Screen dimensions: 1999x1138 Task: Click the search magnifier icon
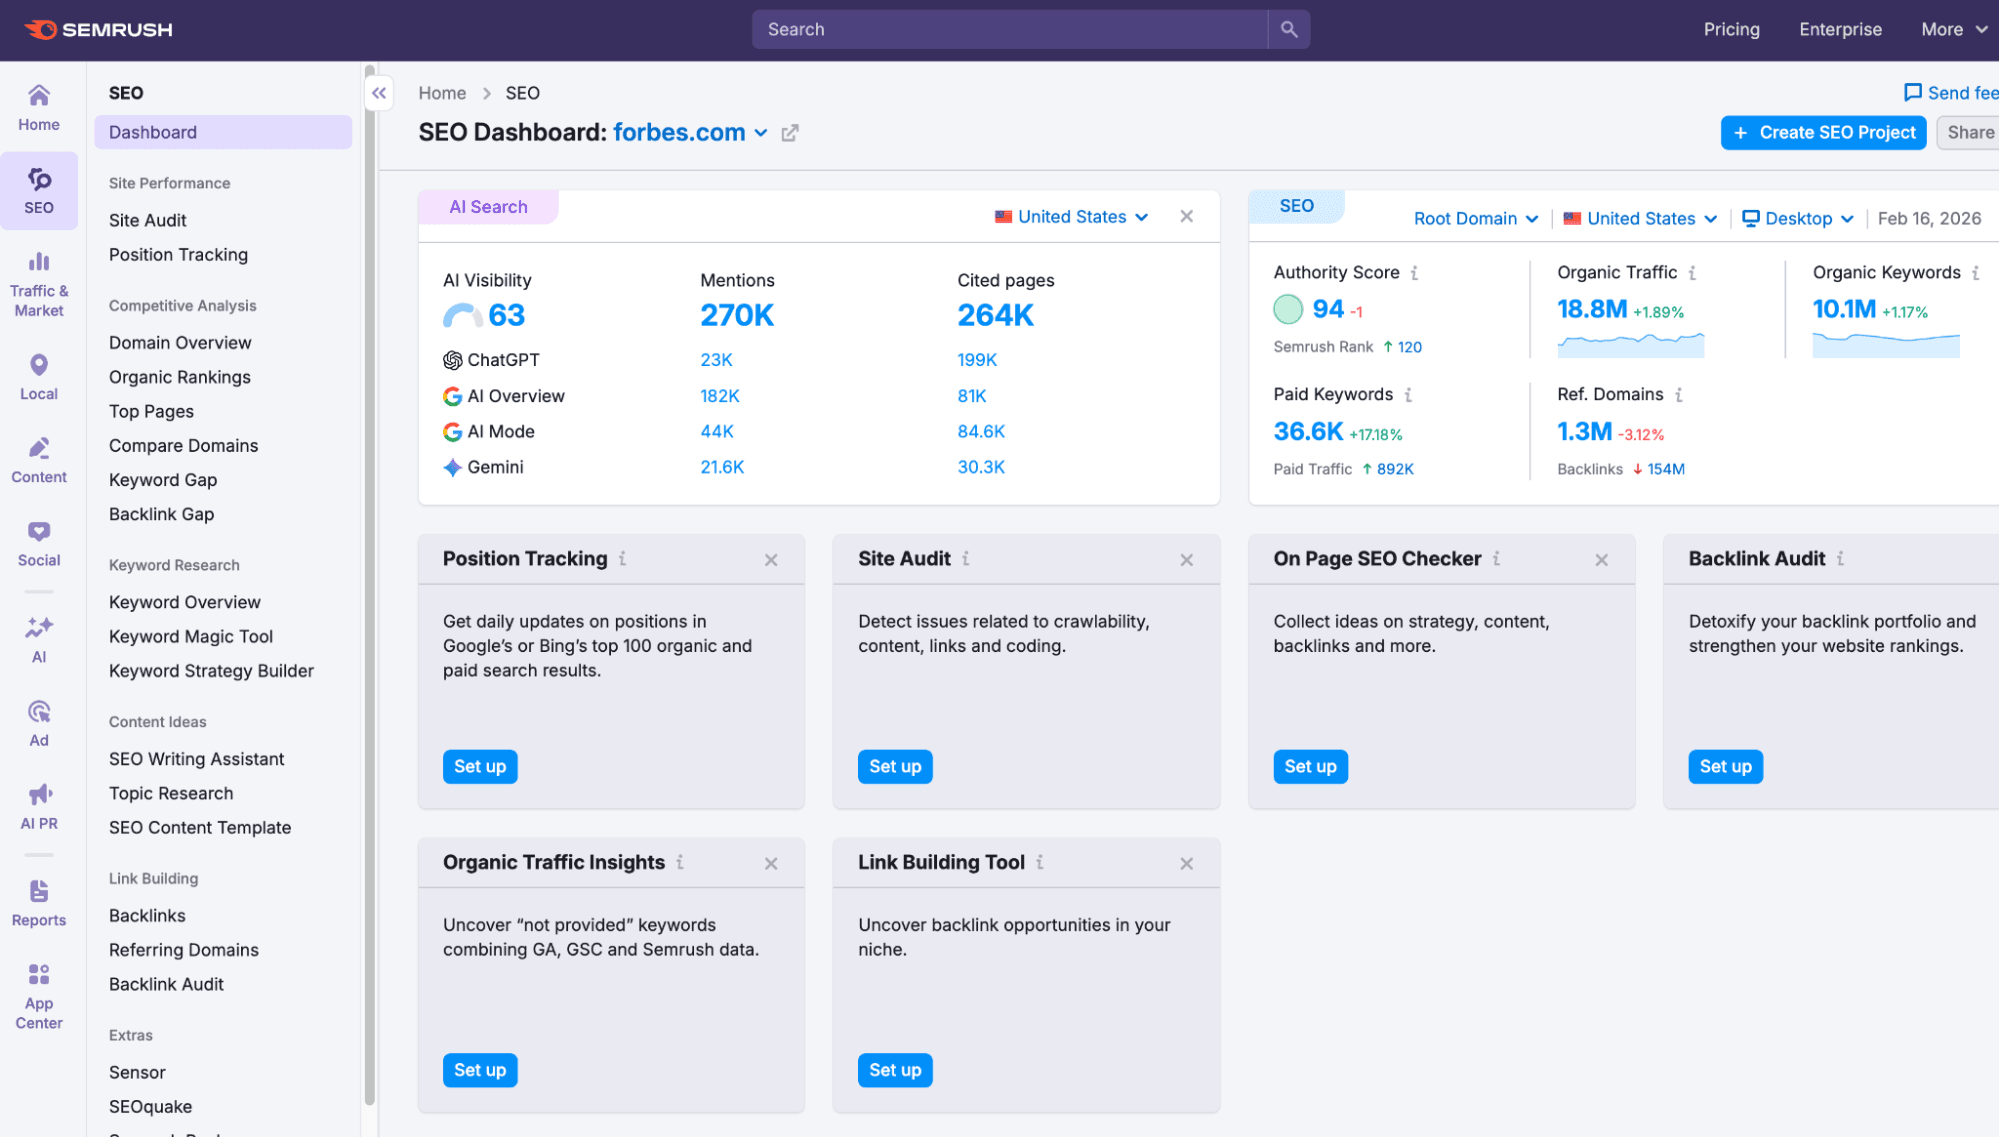coord(1288,29)
